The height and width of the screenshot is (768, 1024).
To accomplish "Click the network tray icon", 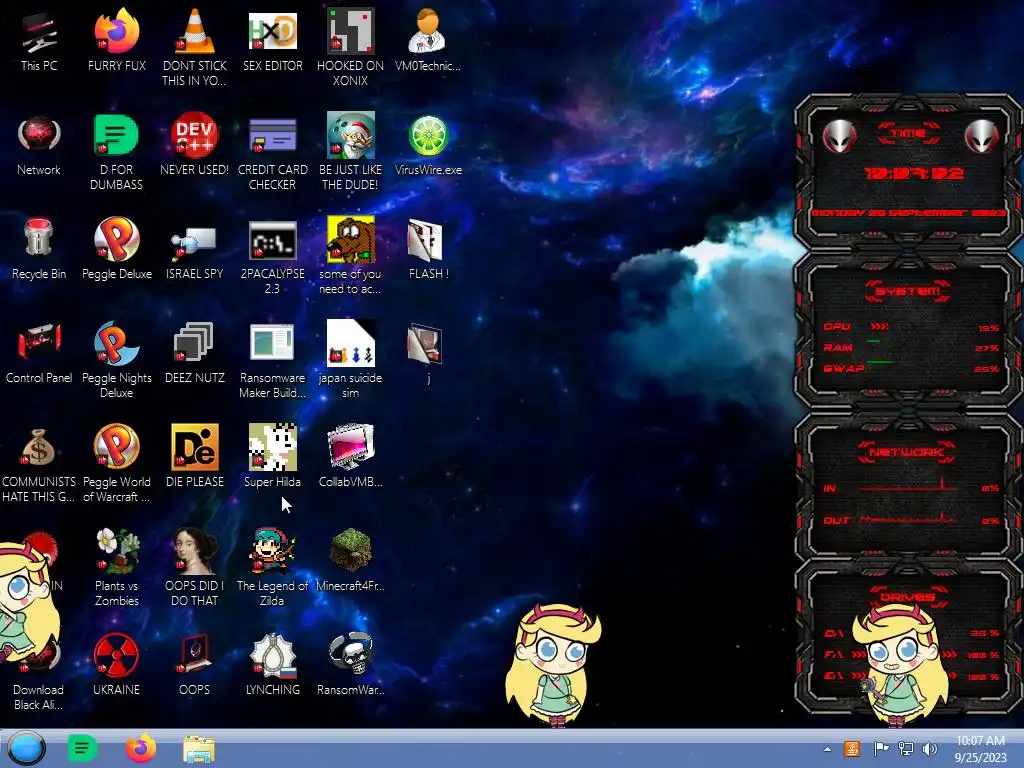I will (x=906, y=748).
